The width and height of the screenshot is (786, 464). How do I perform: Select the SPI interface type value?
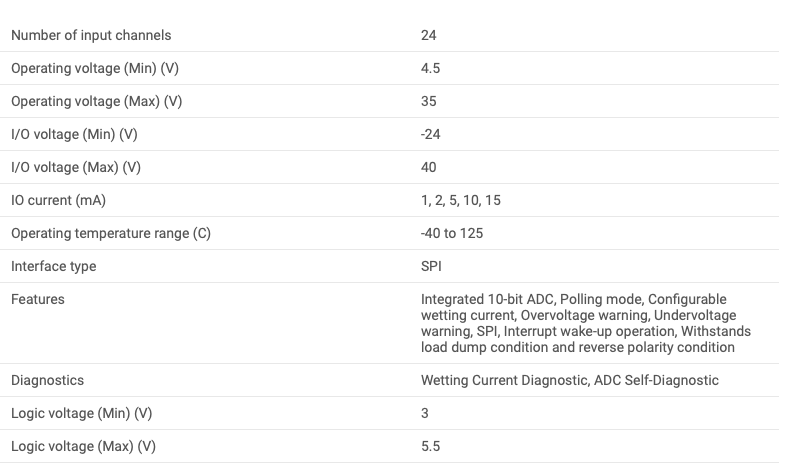point(431,267)
